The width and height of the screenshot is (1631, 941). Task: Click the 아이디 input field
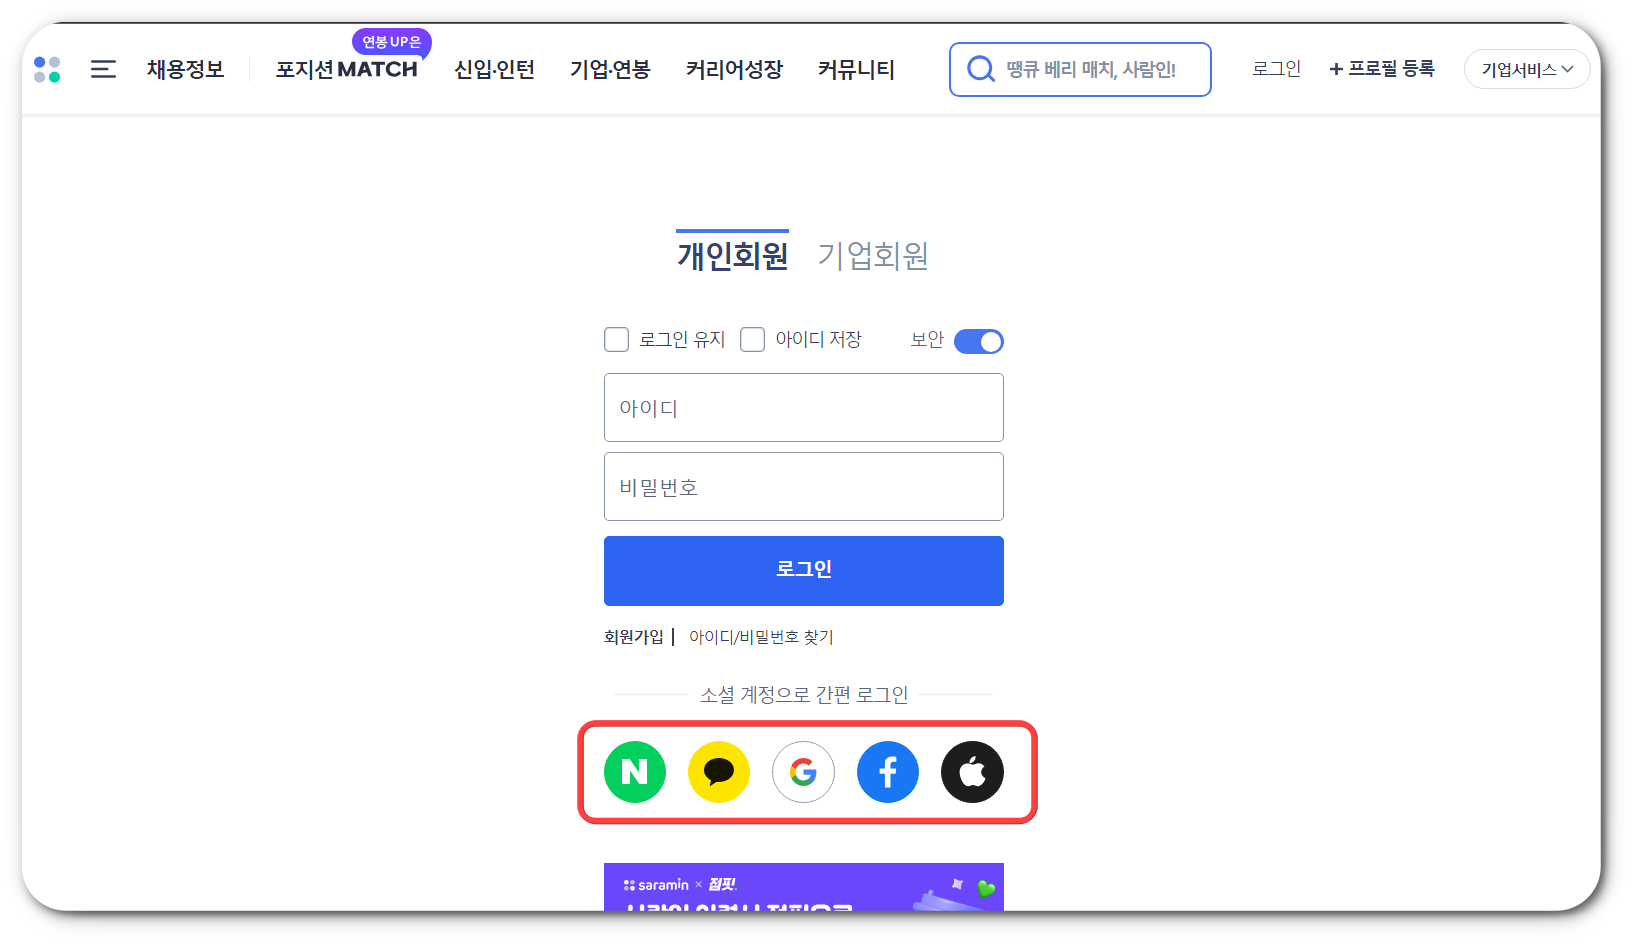point(803,407)
